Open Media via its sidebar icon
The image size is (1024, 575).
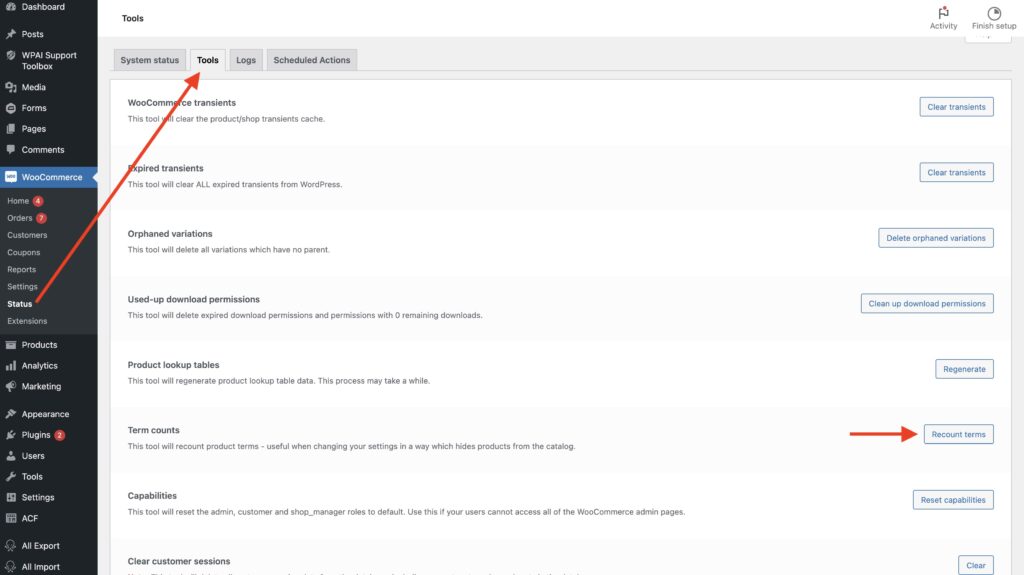pyautogui.click(x=11, y=87)
